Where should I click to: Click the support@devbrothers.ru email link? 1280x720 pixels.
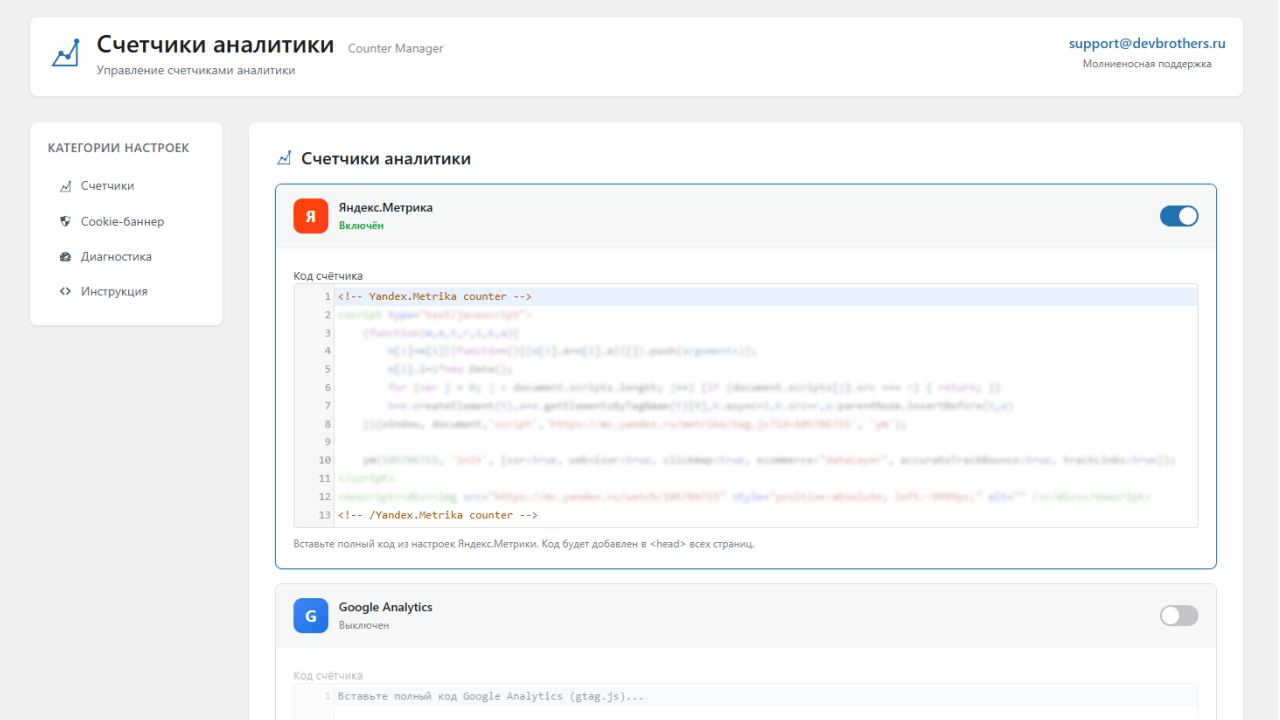tap(1147, 43)
